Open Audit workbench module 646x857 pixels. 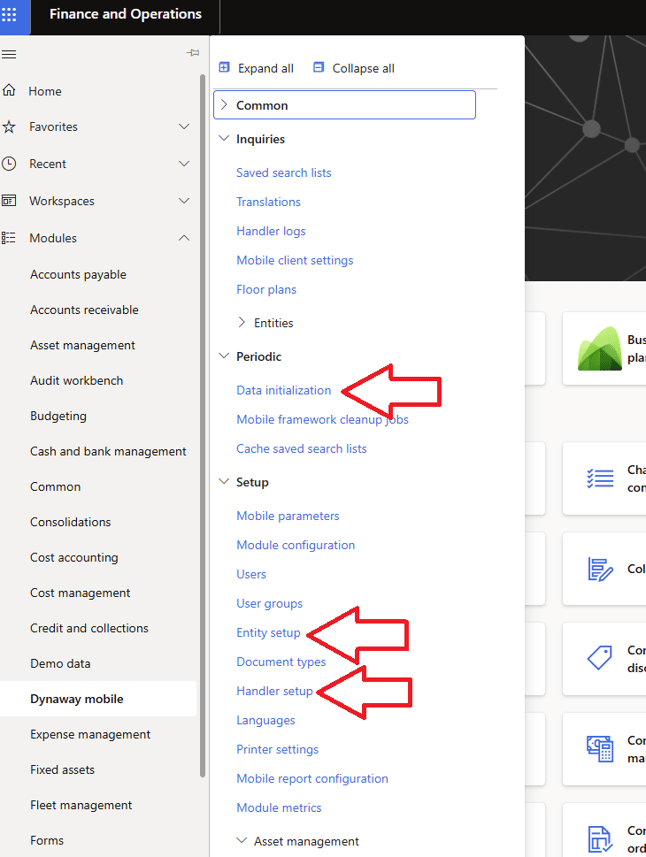77,380
